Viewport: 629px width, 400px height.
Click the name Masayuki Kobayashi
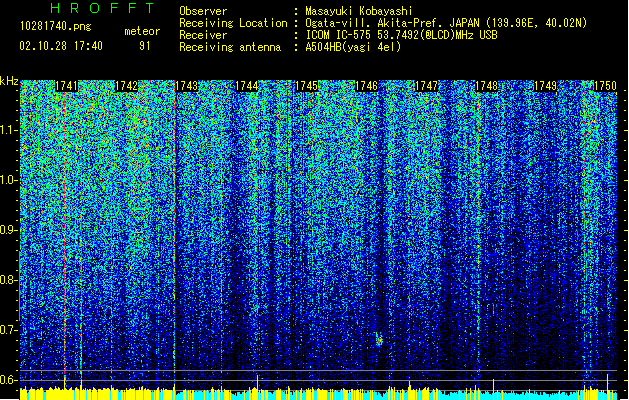click(x=359, y=11)
